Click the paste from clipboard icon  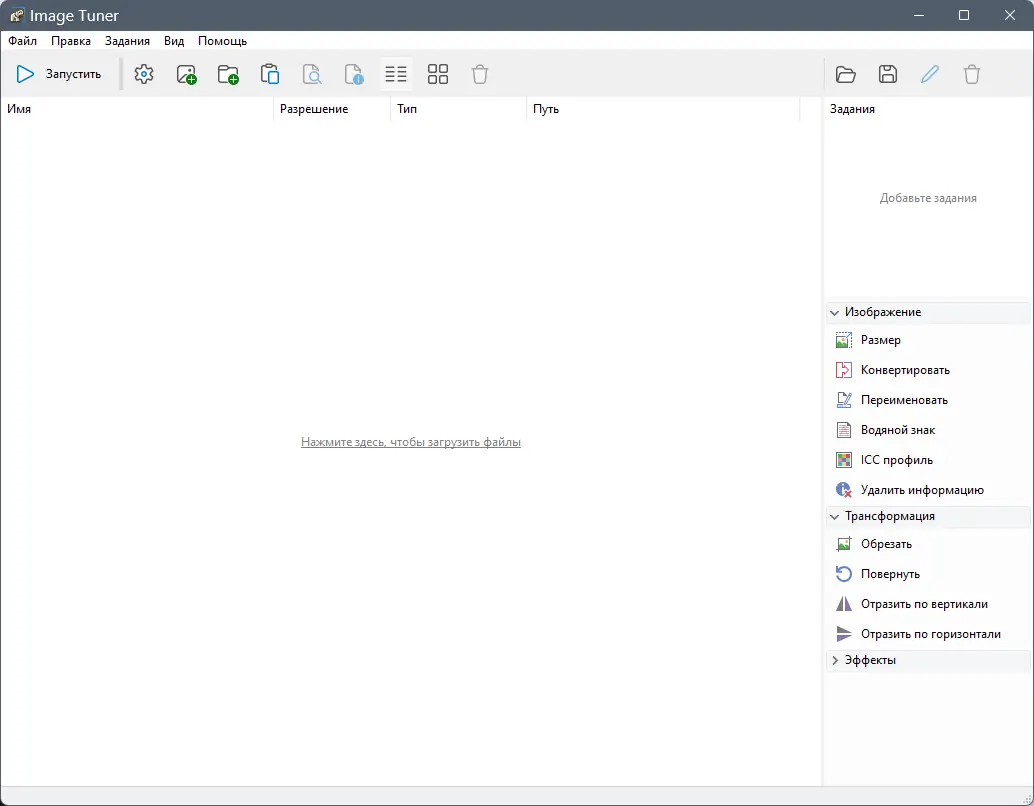point(270,74)
